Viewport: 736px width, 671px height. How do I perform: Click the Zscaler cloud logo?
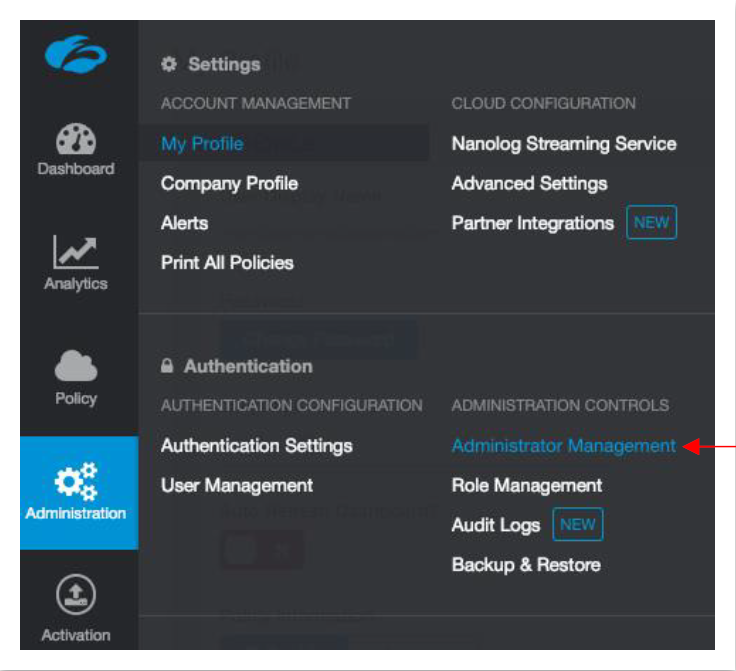[x=75, y=54]
